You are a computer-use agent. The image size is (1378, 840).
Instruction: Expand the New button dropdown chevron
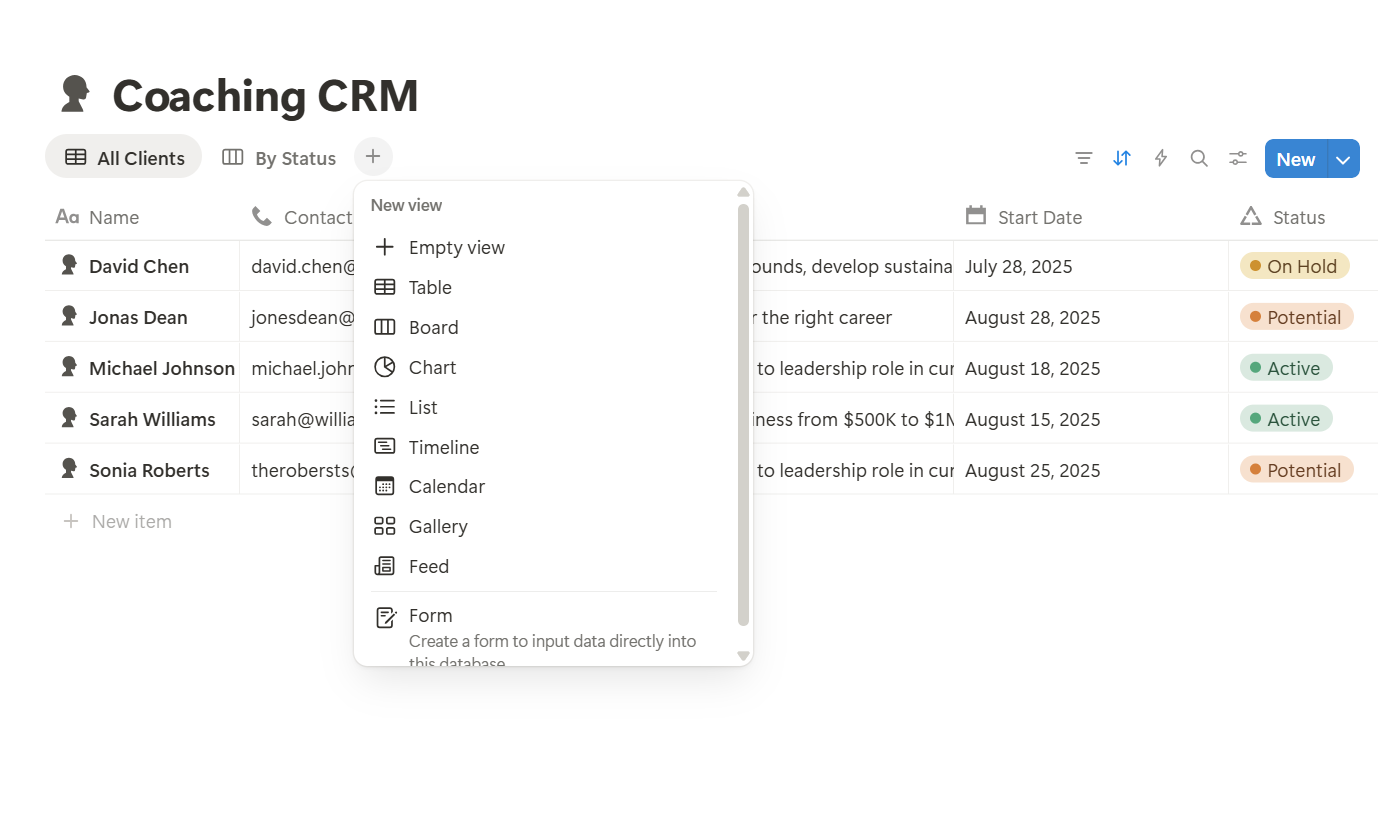point(1342,158)
